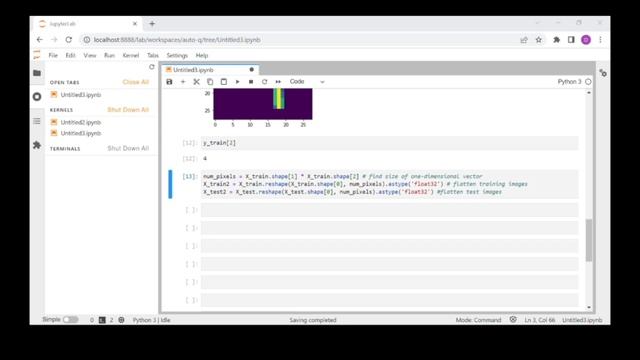Click browser Back arrow

click(40, 40)
